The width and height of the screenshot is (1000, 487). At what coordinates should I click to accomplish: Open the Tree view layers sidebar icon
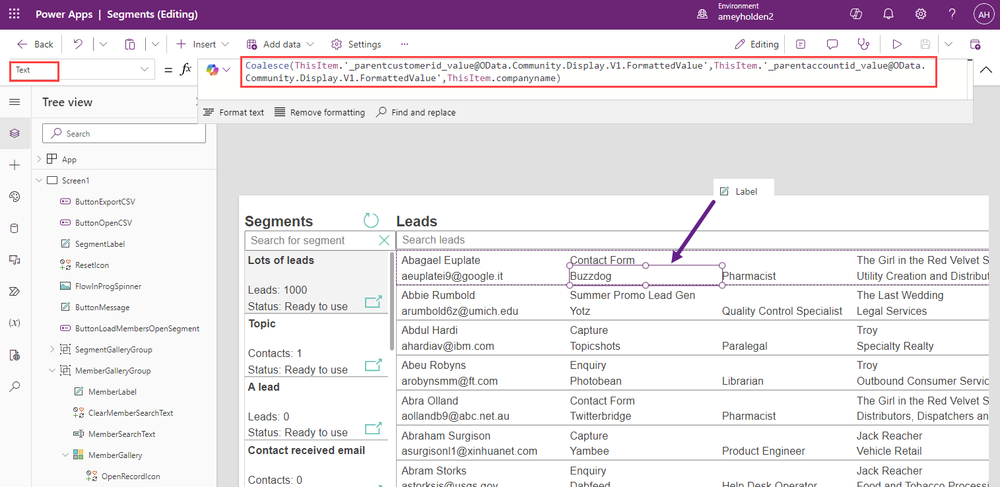click(x=15, y=133)
